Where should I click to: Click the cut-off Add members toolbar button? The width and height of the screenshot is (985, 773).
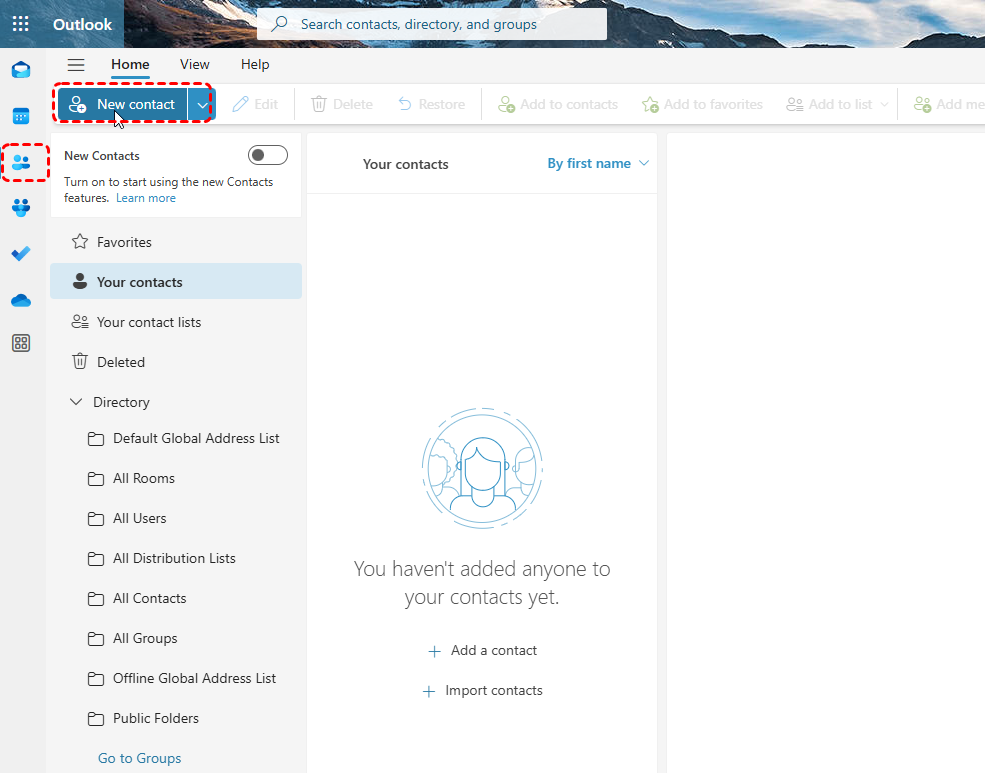(949, 104)
